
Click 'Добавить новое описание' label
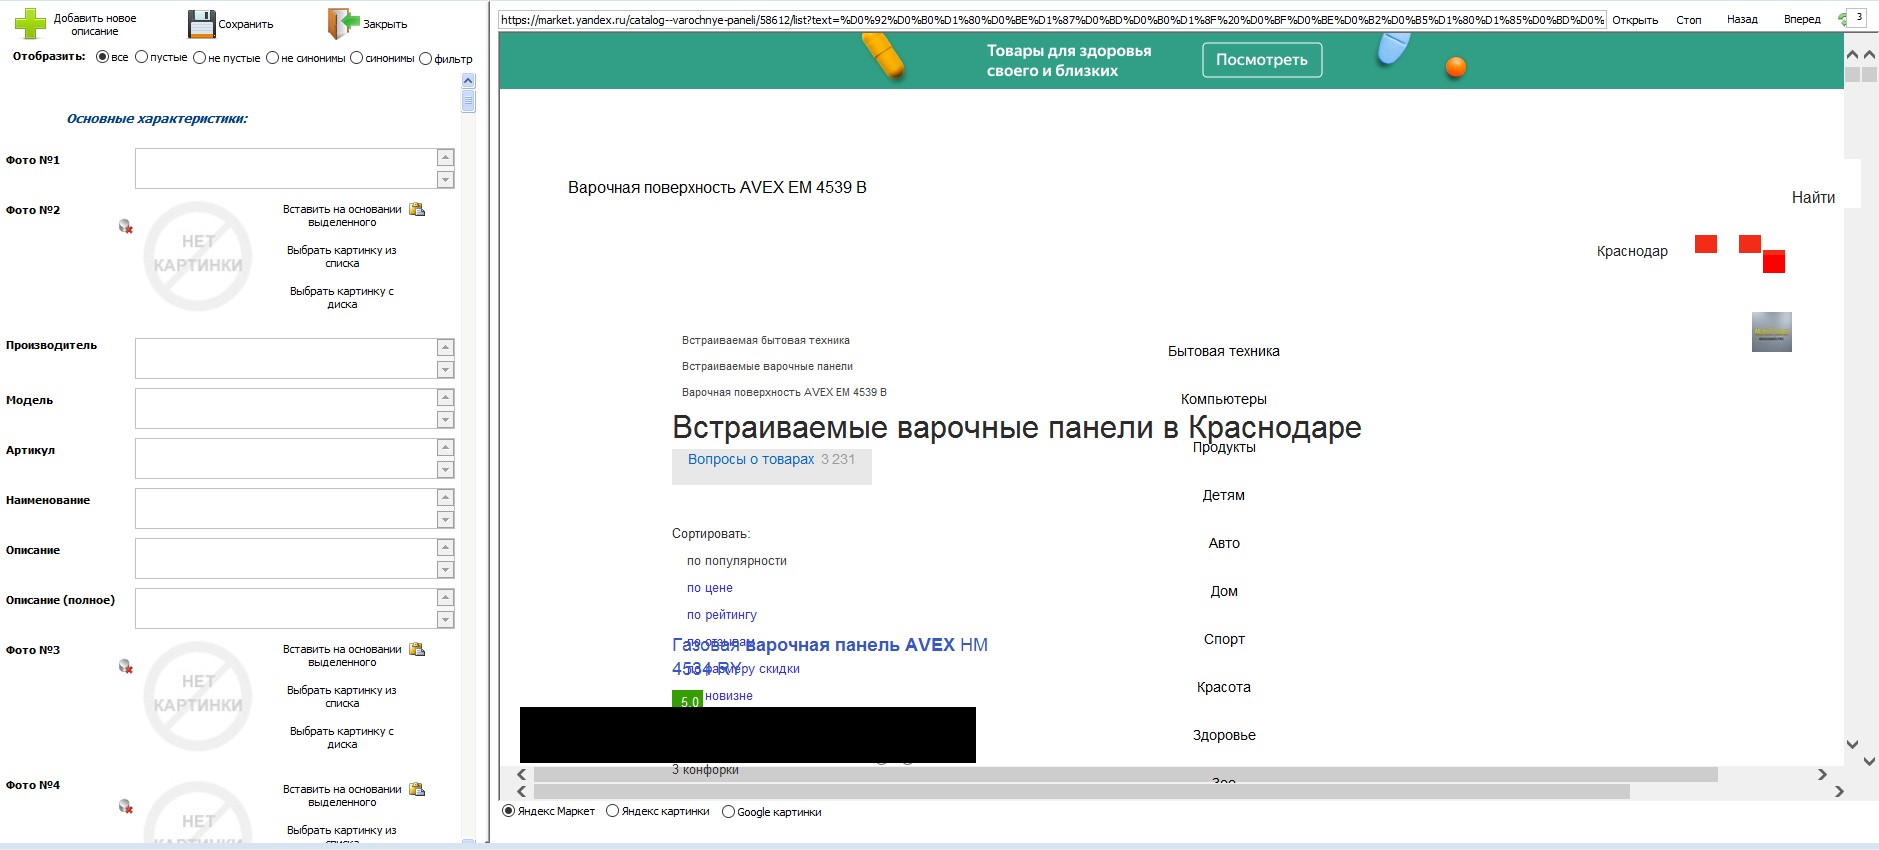click(95, 24)
